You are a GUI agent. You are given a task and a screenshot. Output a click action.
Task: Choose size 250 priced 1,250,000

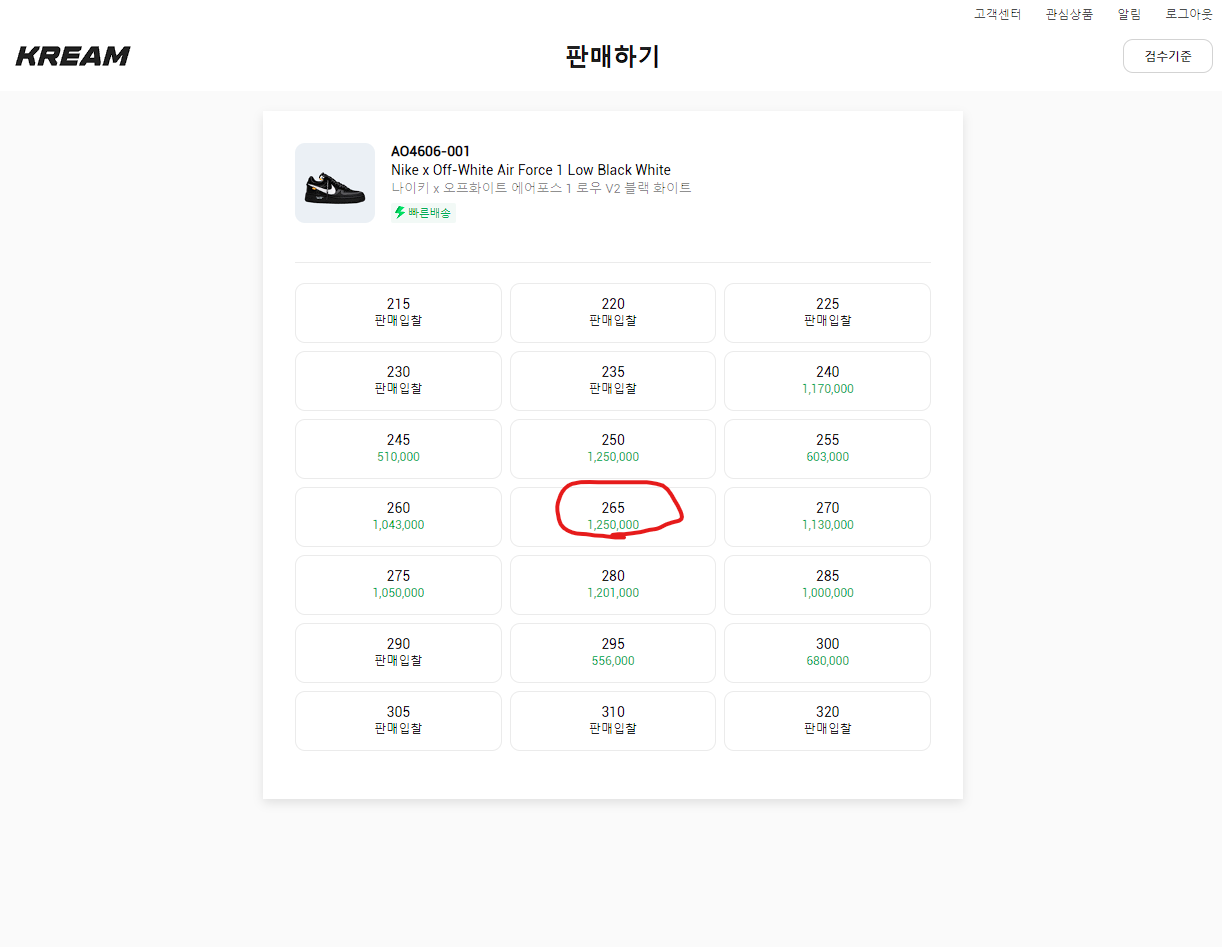pyautogui.click(x=613, y=448)
